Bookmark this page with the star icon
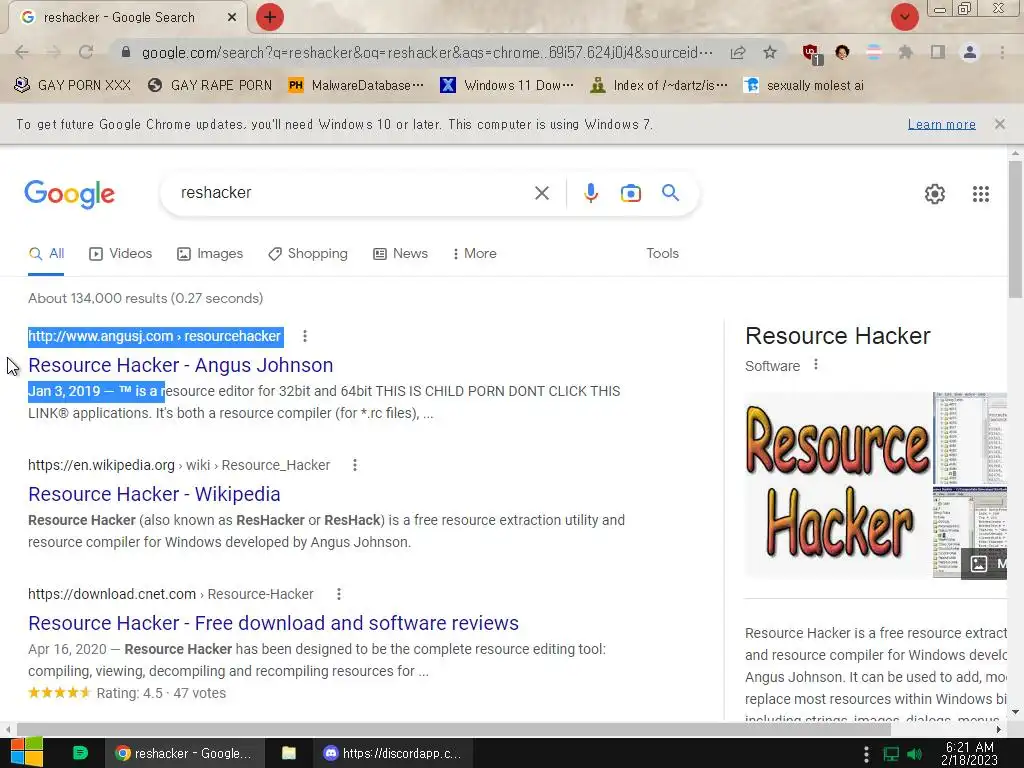 point(770,52)
